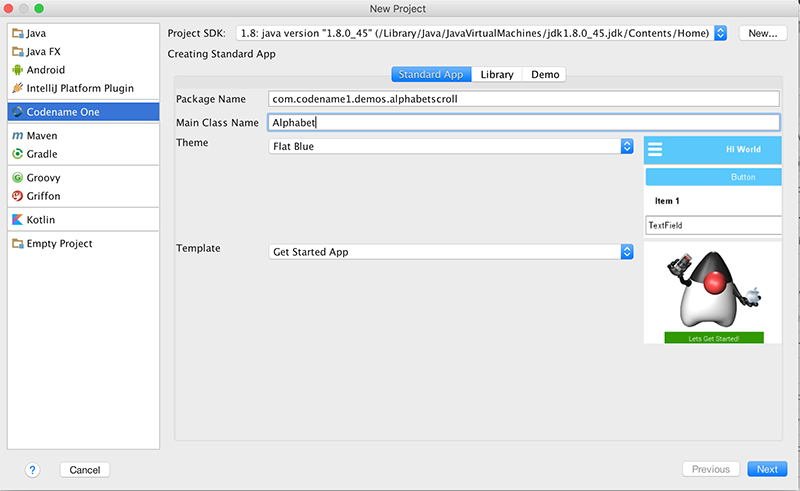
Task: Click the Kotlin K icon
Action: (x=18, y=219)
